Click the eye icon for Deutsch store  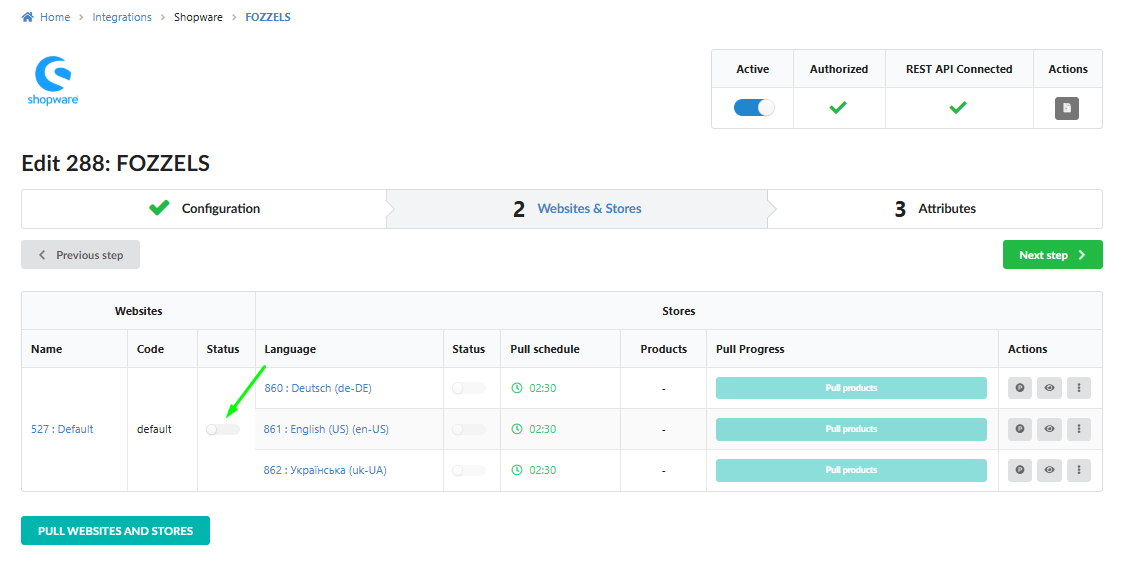click(1049, 388)
